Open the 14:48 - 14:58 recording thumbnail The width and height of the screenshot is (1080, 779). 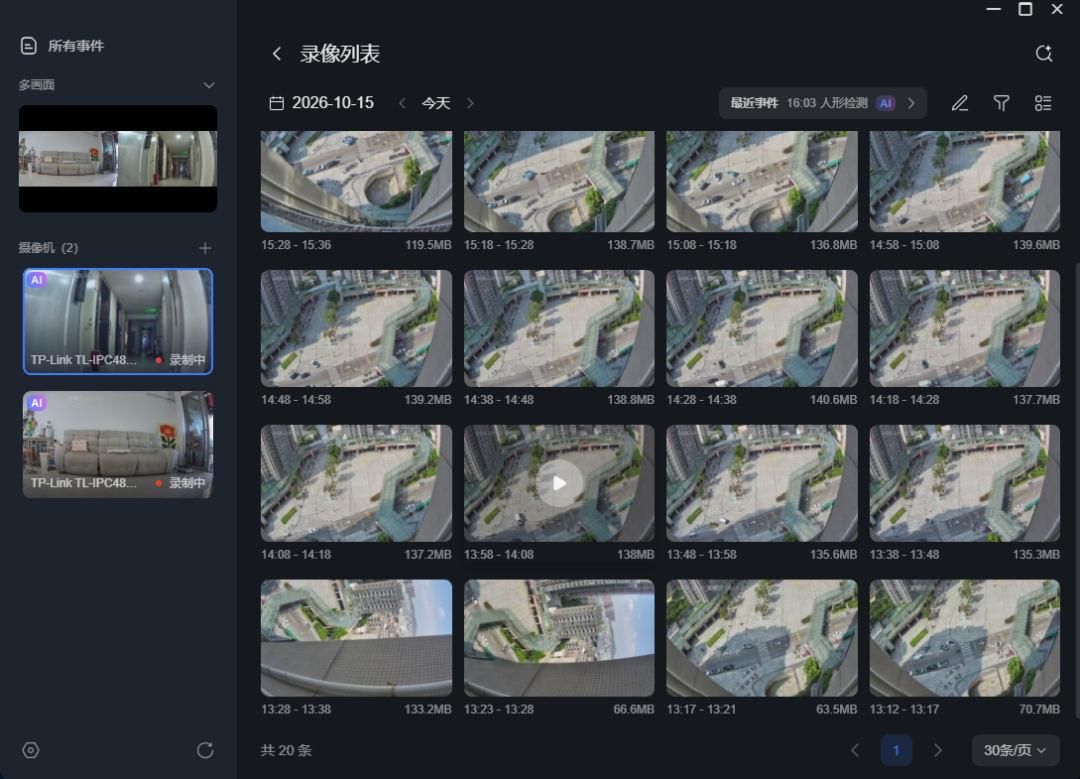[x=356, y=329]
